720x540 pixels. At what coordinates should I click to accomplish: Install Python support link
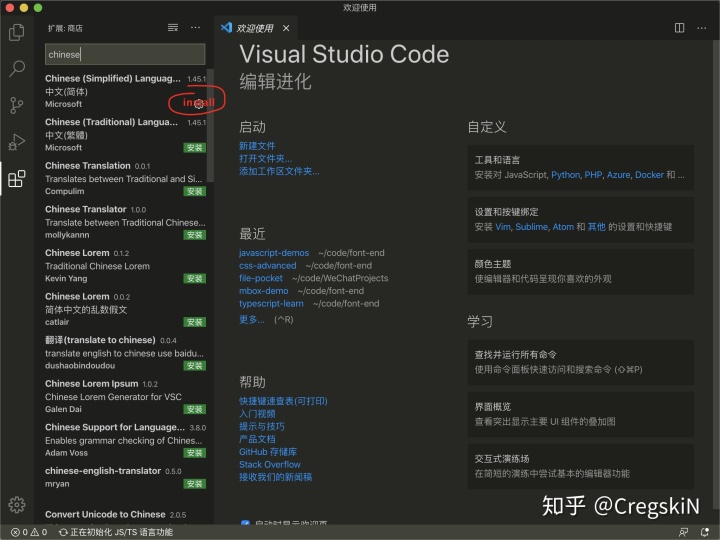click(x=565, y=175)
